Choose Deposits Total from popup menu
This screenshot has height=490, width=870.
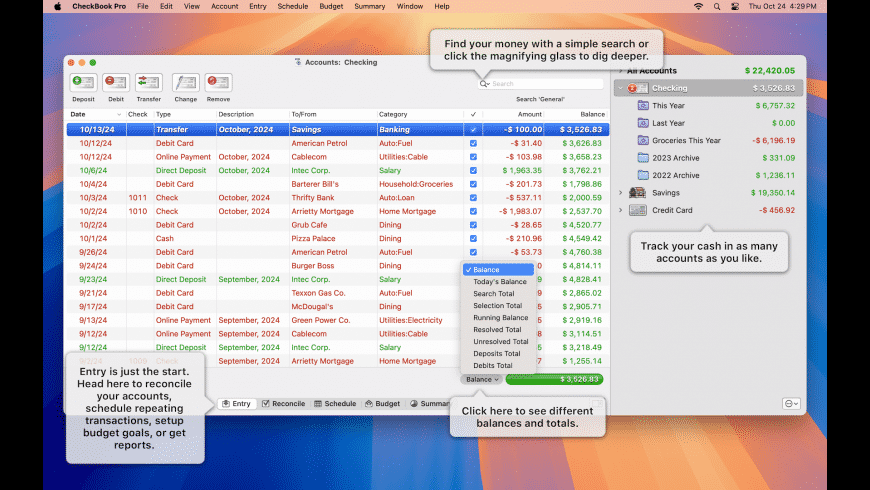[499, 353]
